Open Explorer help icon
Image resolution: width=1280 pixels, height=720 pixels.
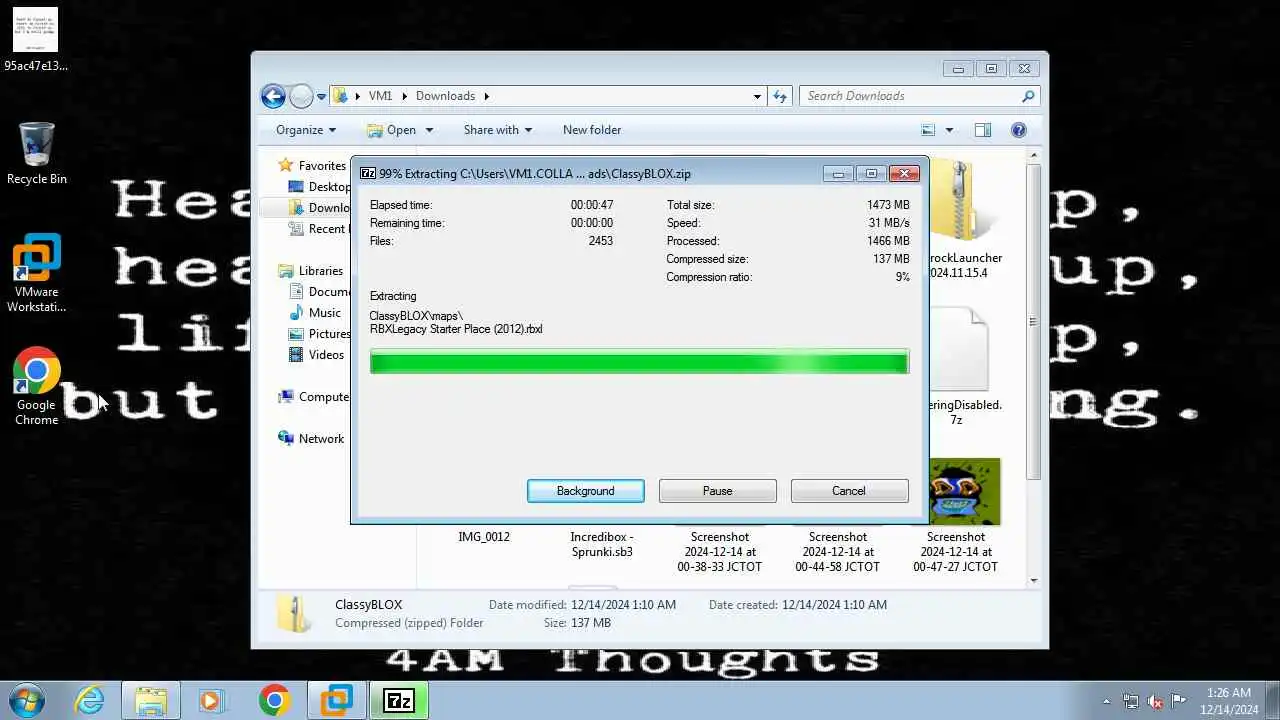click(1019, 130)
